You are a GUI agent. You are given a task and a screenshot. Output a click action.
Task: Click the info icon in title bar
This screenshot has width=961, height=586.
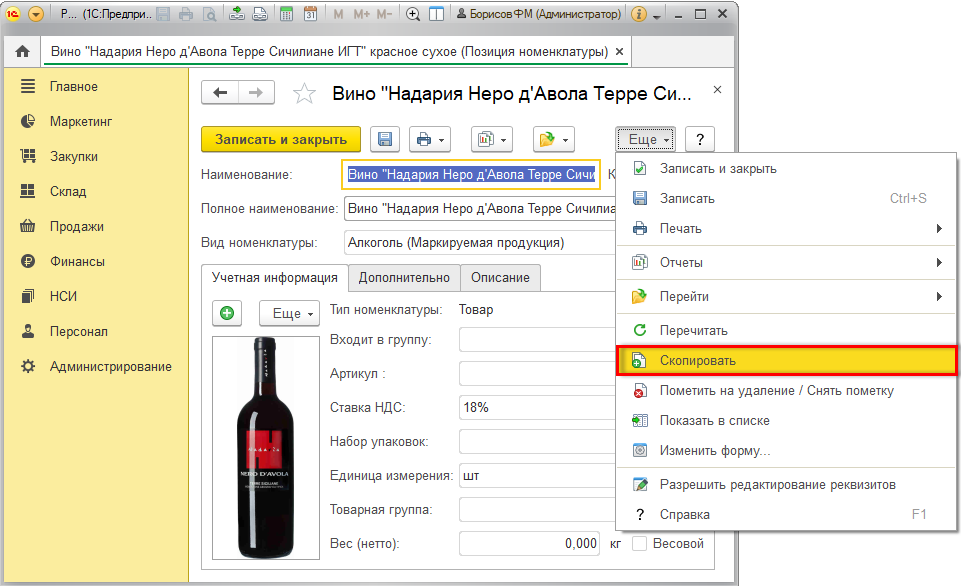639,13
